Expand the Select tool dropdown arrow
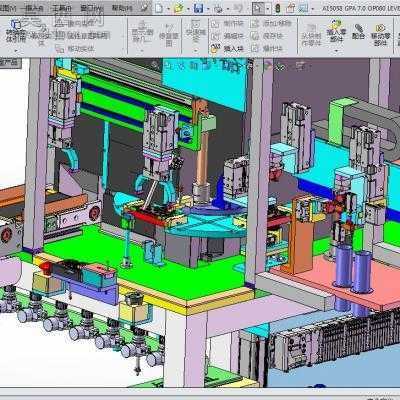Screen dimensions: 400x400 [x=268, y=9]
